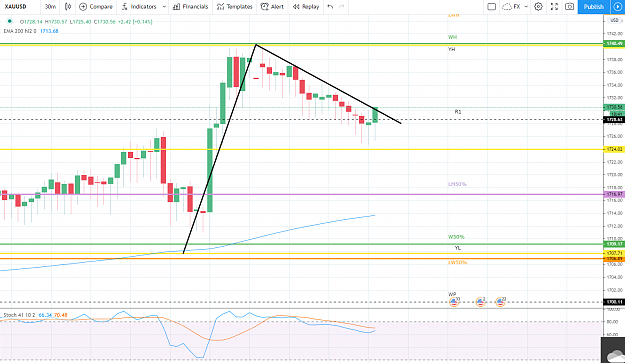Click the cloud FX layout name

point(512,7)
